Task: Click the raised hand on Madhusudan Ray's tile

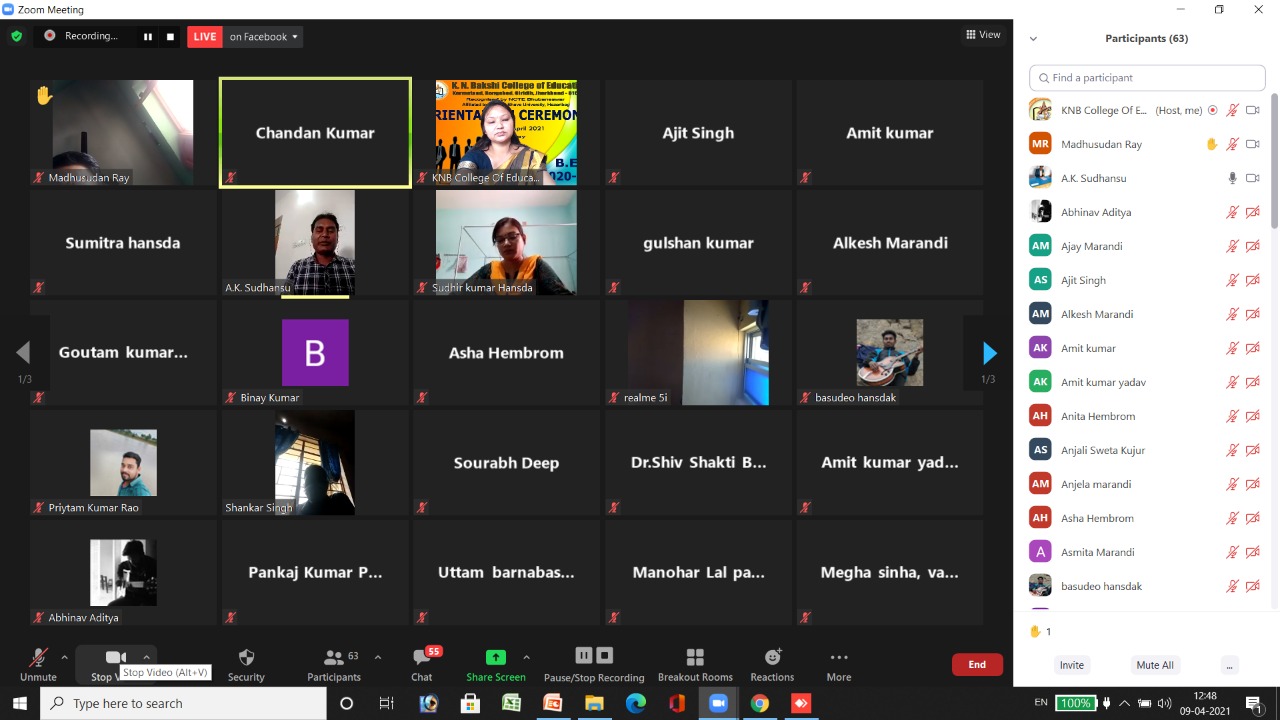Action: [x=44, y=96]
